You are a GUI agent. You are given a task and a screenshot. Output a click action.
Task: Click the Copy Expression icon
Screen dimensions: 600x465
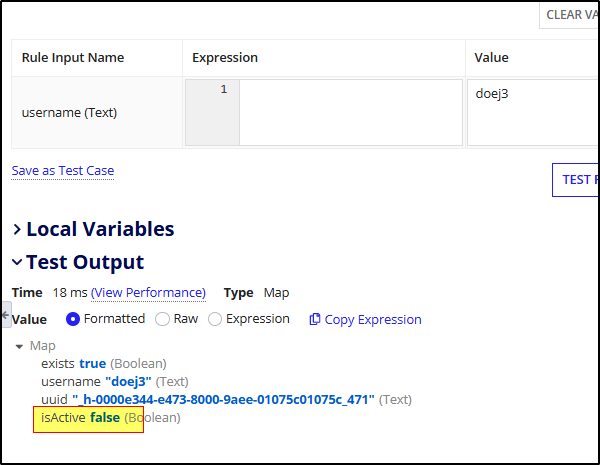pyautogui.click(x=315, y=319)
